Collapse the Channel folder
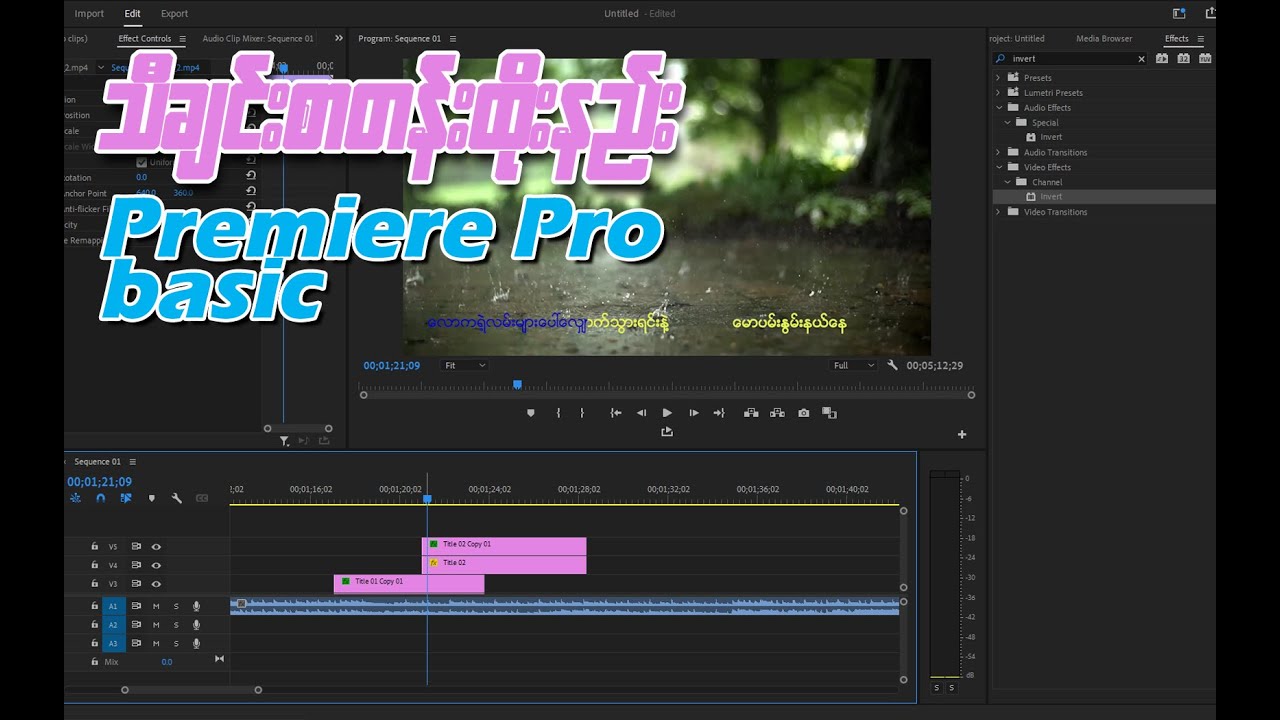Image resolution: width=1280 pixels, height=720 pixels. point(1007,182)
